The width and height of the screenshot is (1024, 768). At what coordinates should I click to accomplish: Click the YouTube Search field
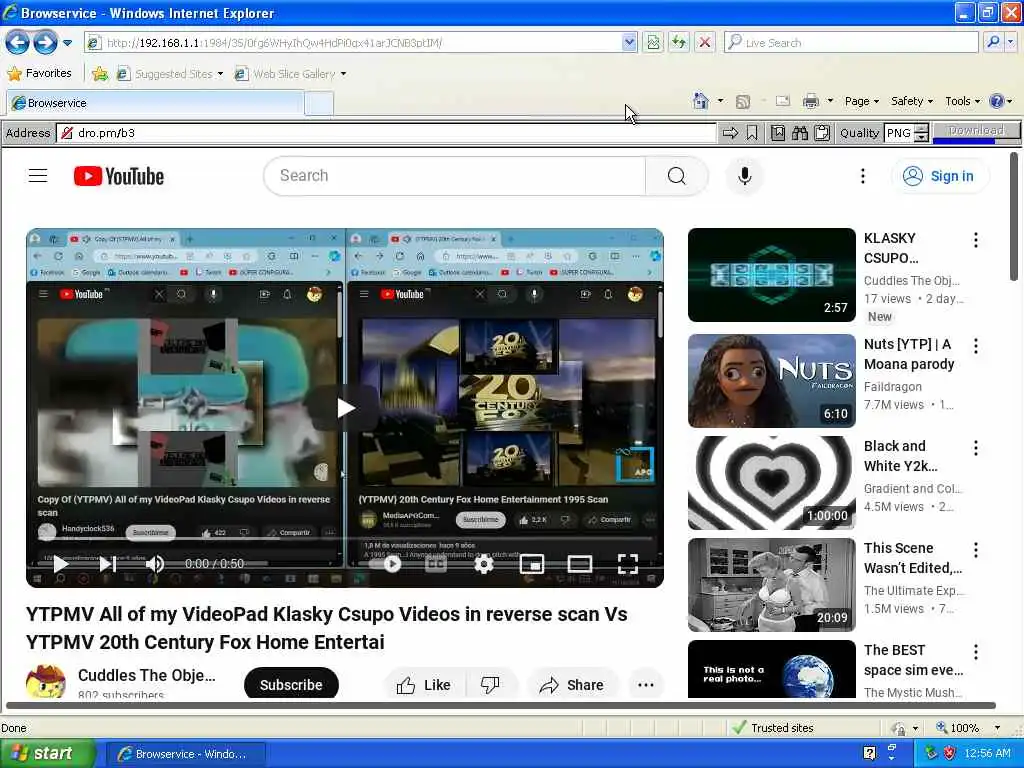[455, 176]
